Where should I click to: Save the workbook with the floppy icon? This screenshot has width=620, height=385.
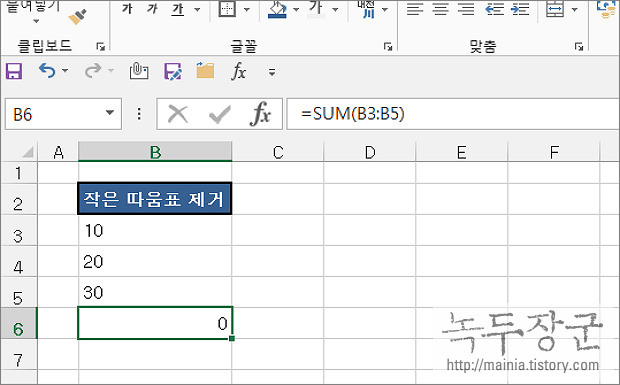coord(14,72)
